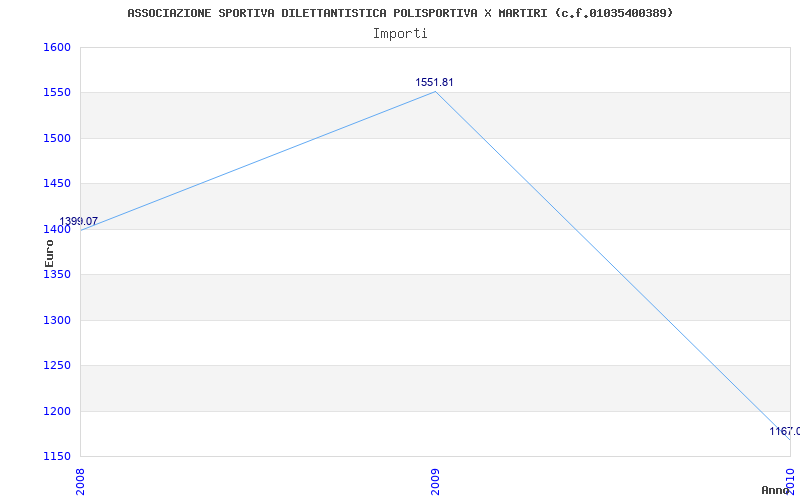Click the 1551.81 data point label
Viewport: 800px width, 500px height.
click(x=434, y=82)
